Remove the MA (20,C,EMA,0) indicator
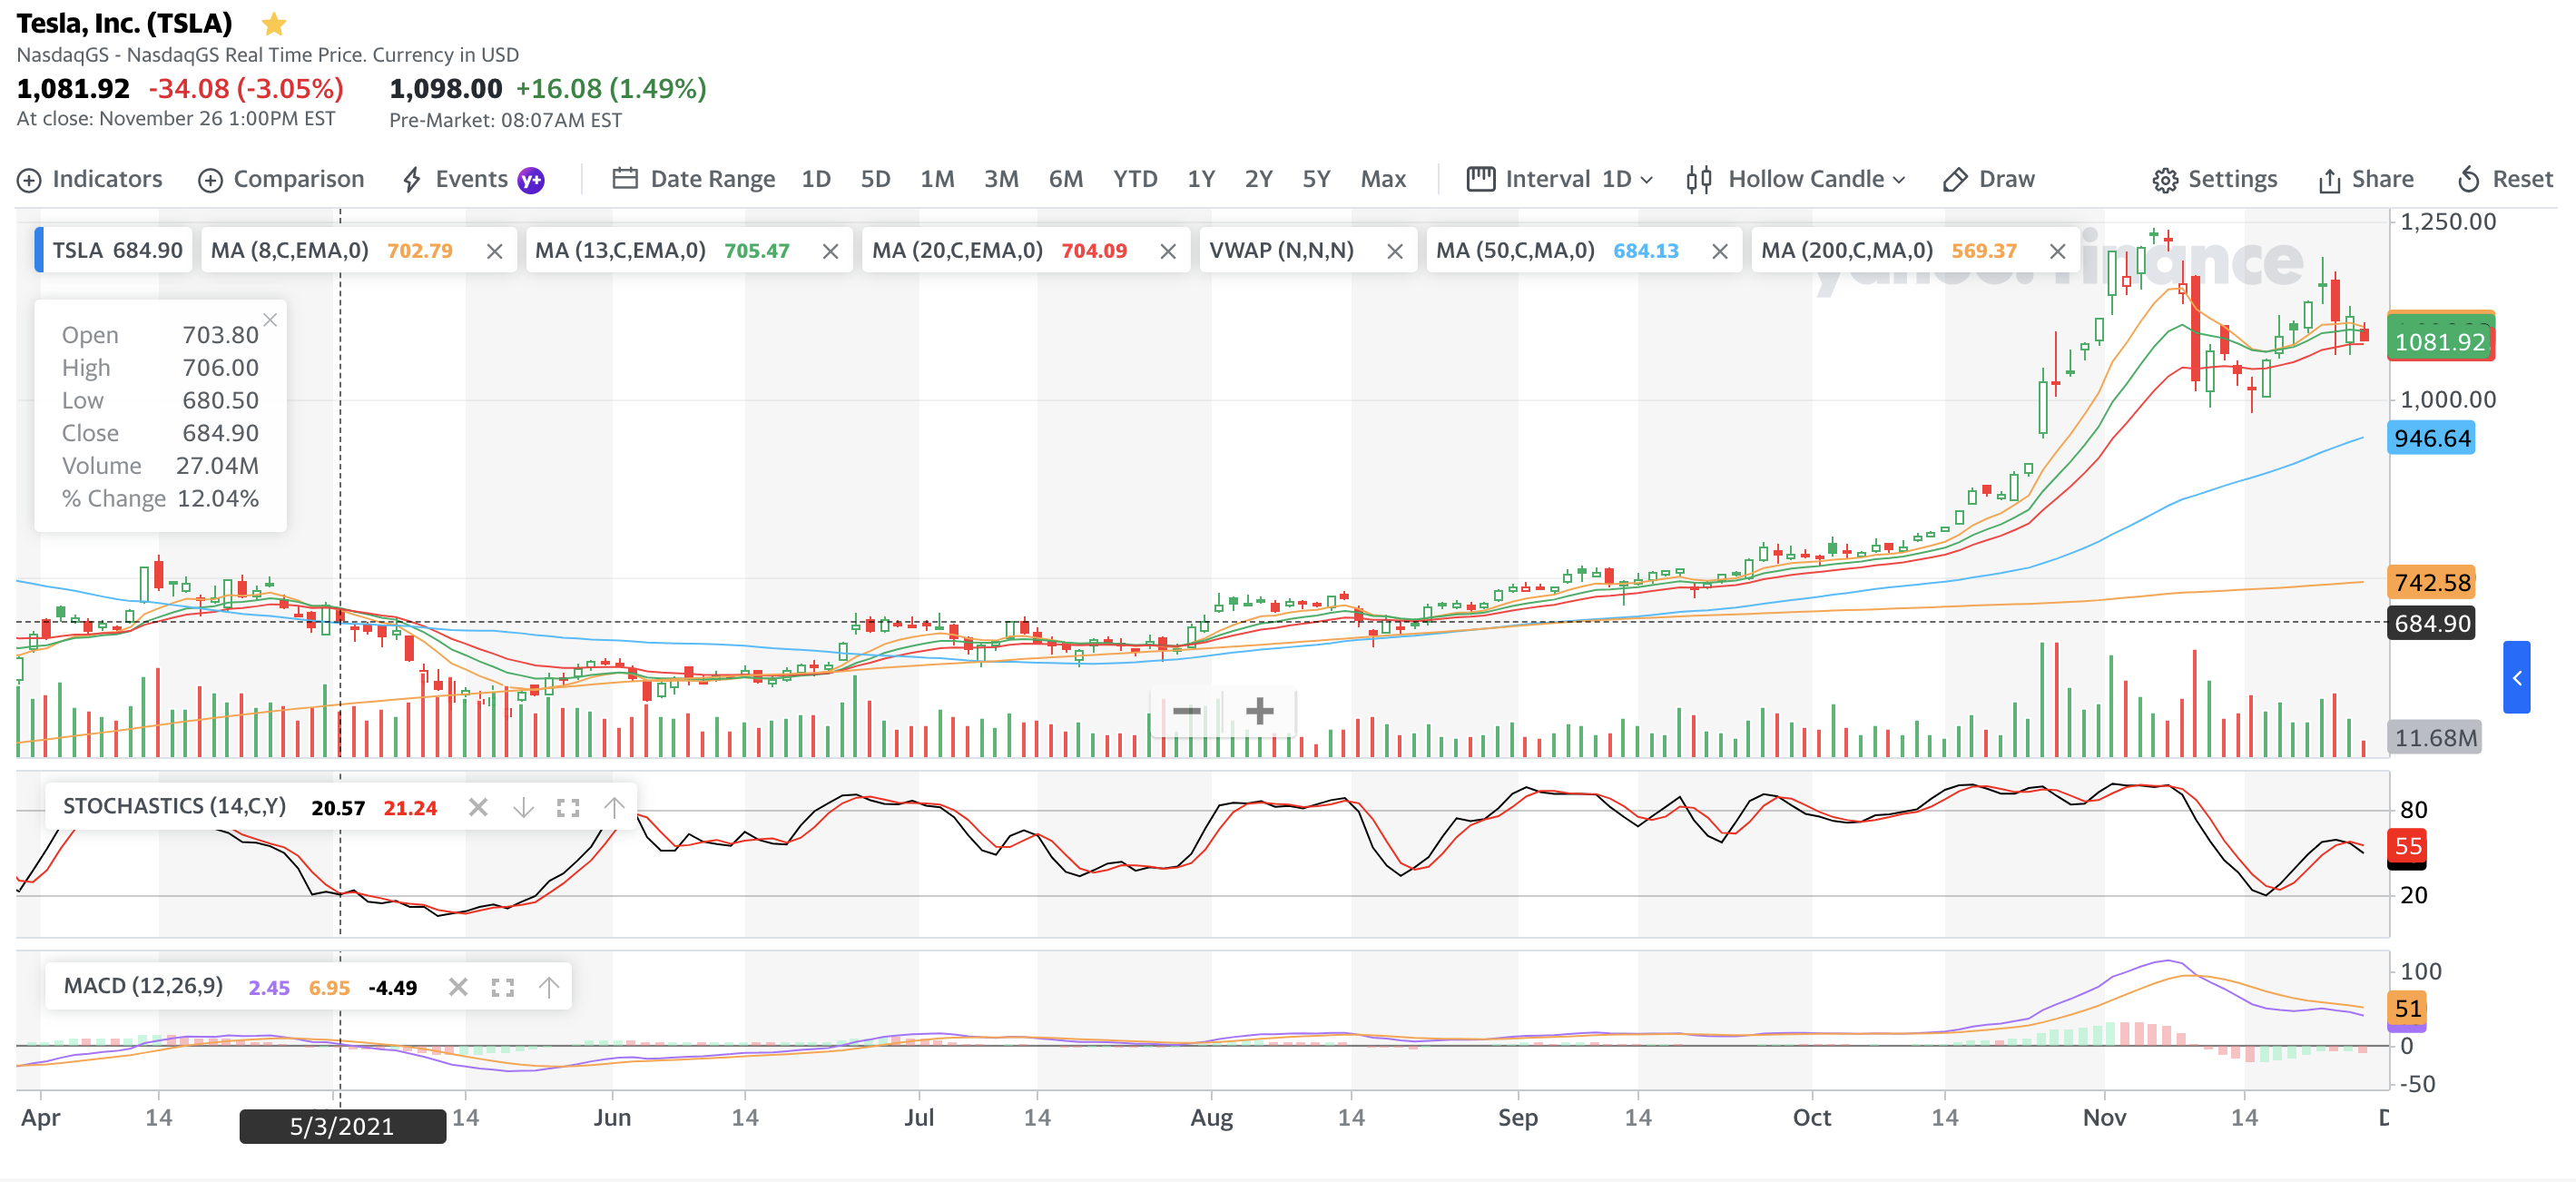Viewport: 2576px width, 1182px height. (x=1167, y=251)
